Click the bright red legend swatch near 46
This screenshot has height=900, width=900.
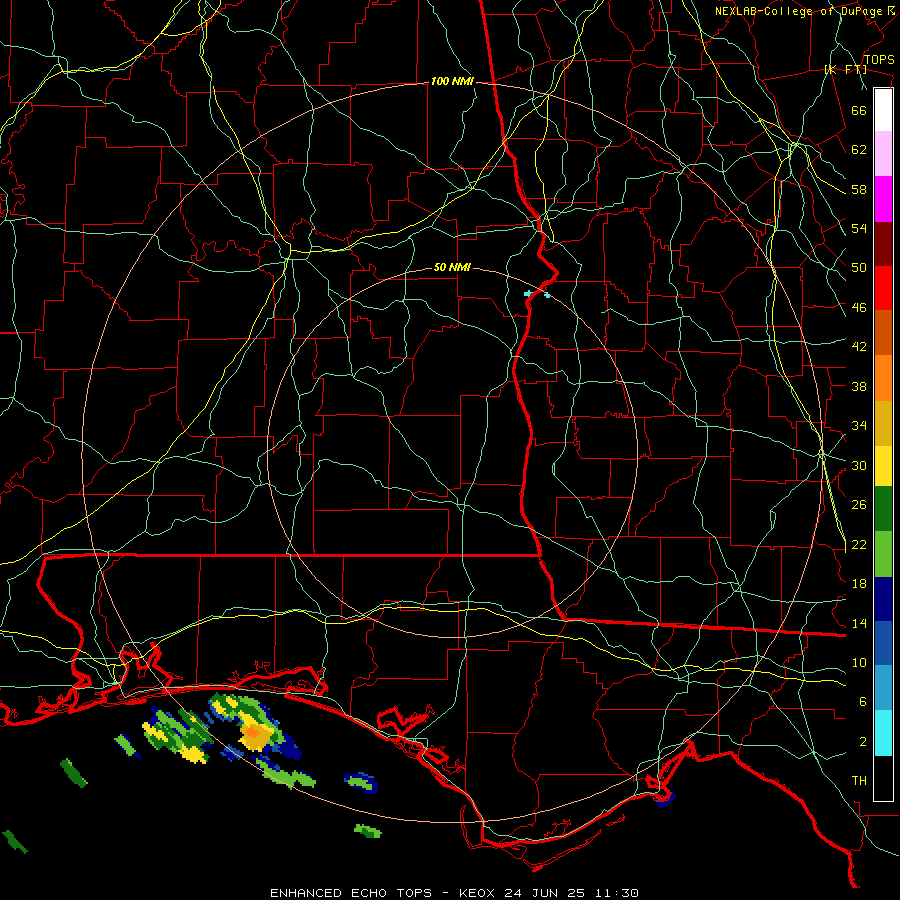[x=883, y=288]
